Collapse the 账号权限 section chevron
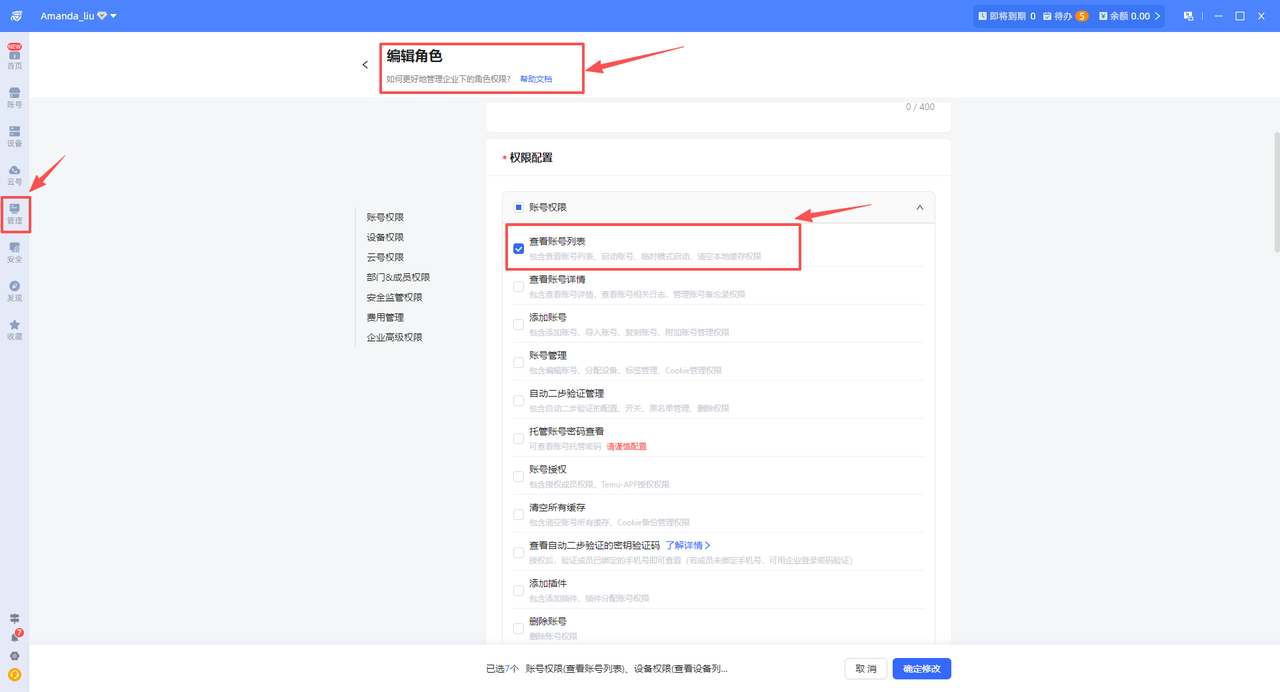The image size is (1280, 692). click(920, 207)
